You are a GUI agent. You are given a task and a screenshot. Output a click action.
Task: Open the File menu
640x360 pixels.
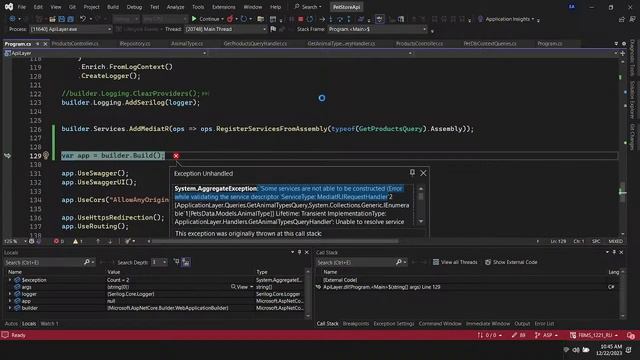pos(22,7)
